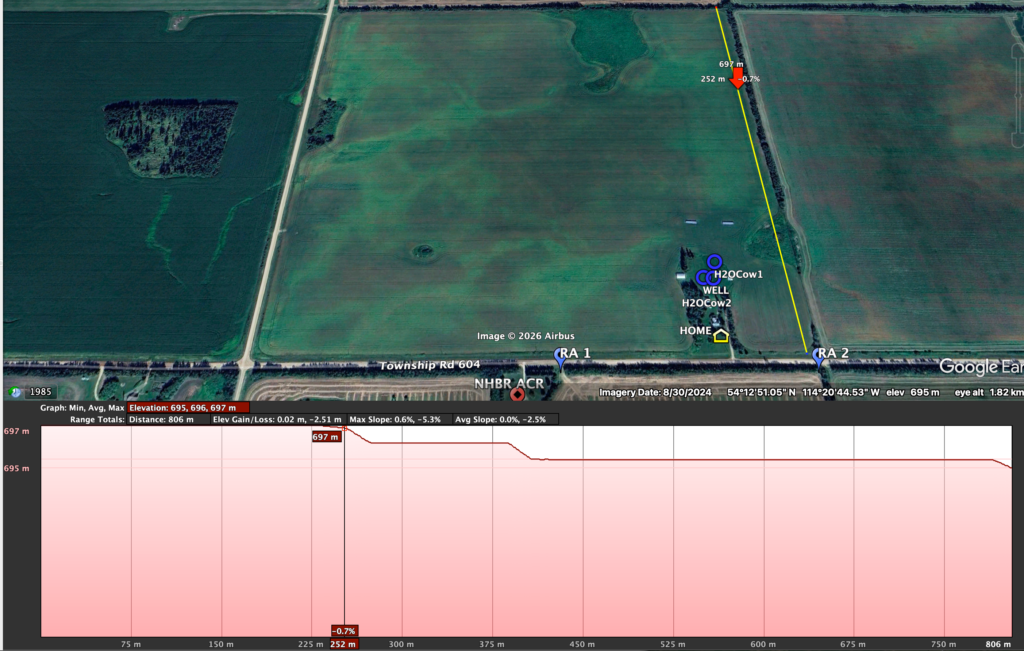Click the topmost blue circle placemark
This screenshot has width=1024, height=651.
714,261
